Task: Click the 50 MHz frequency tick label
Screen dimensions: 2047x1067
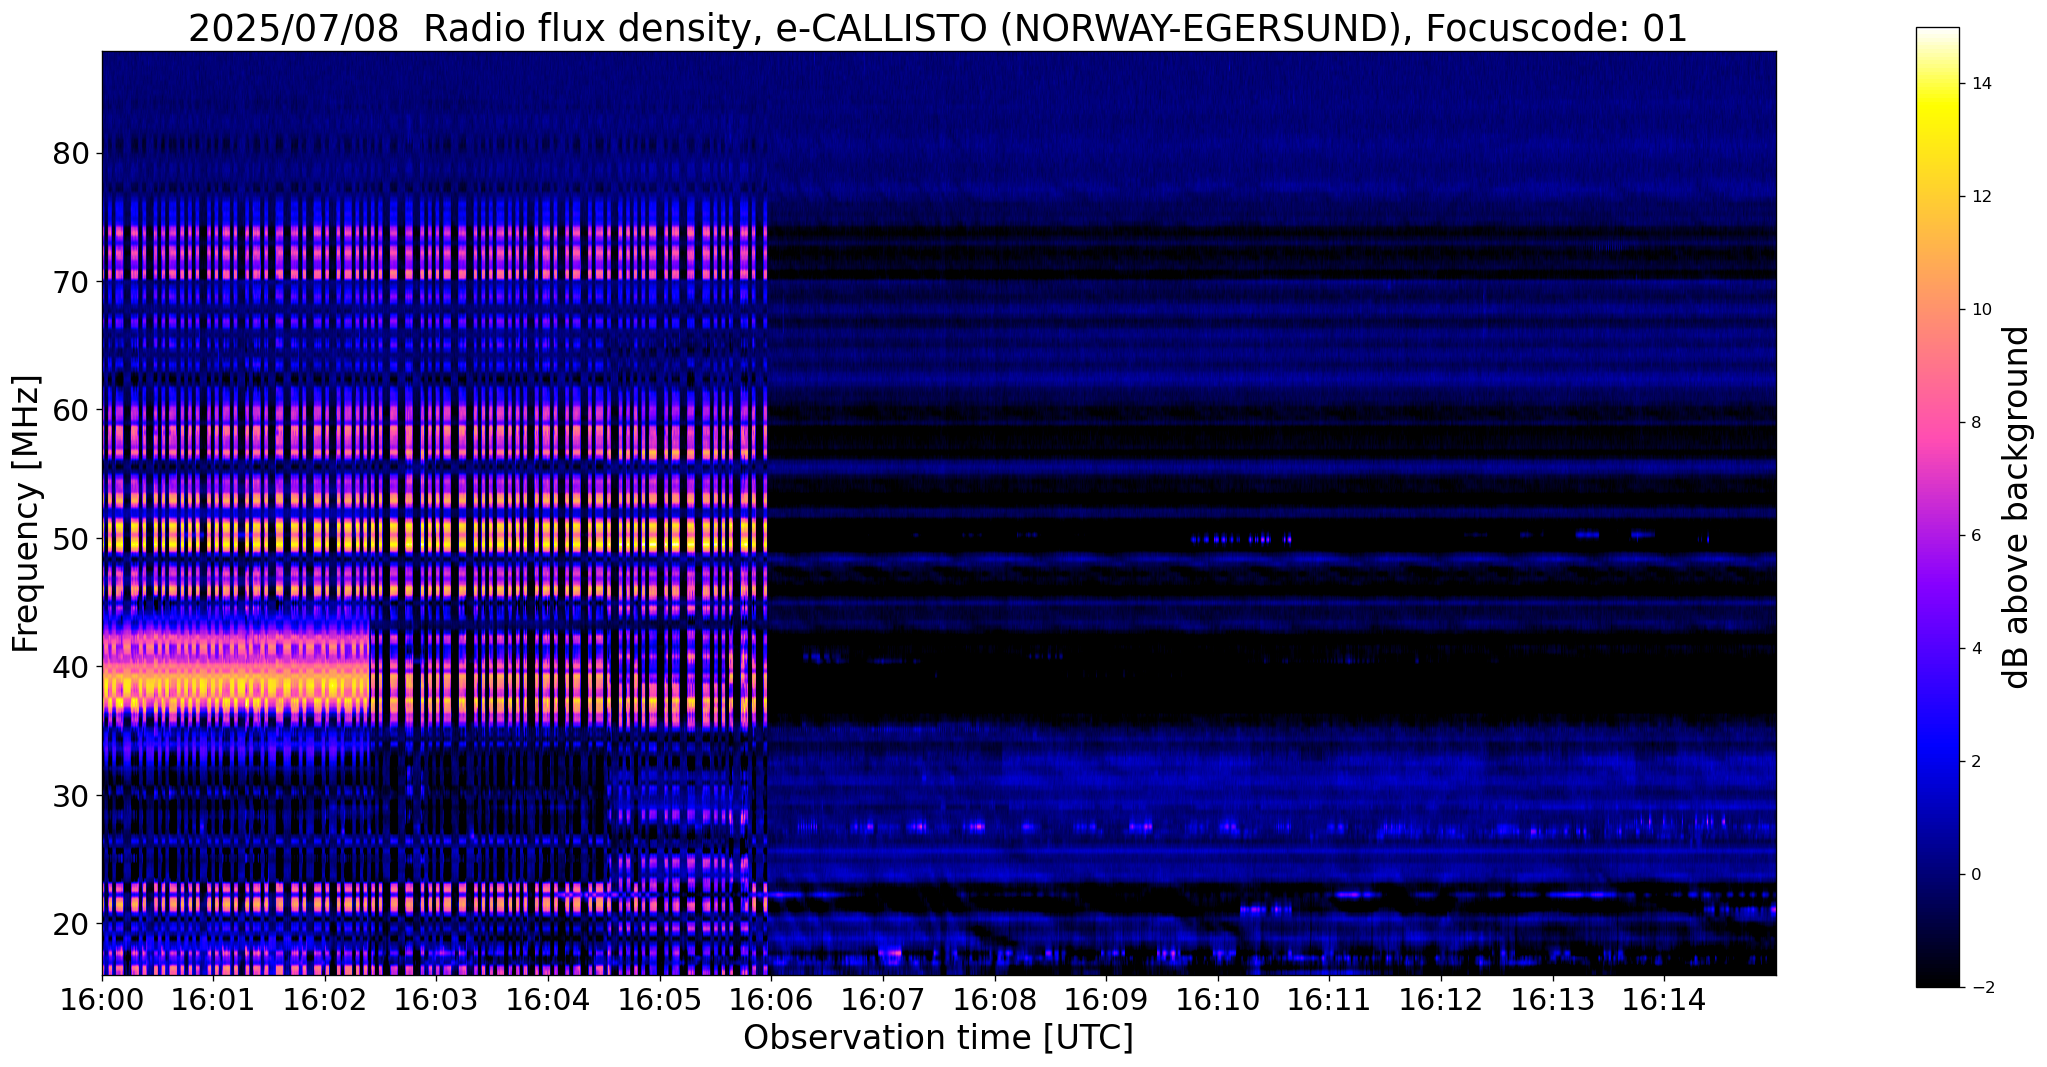Action: click(71, 538)
